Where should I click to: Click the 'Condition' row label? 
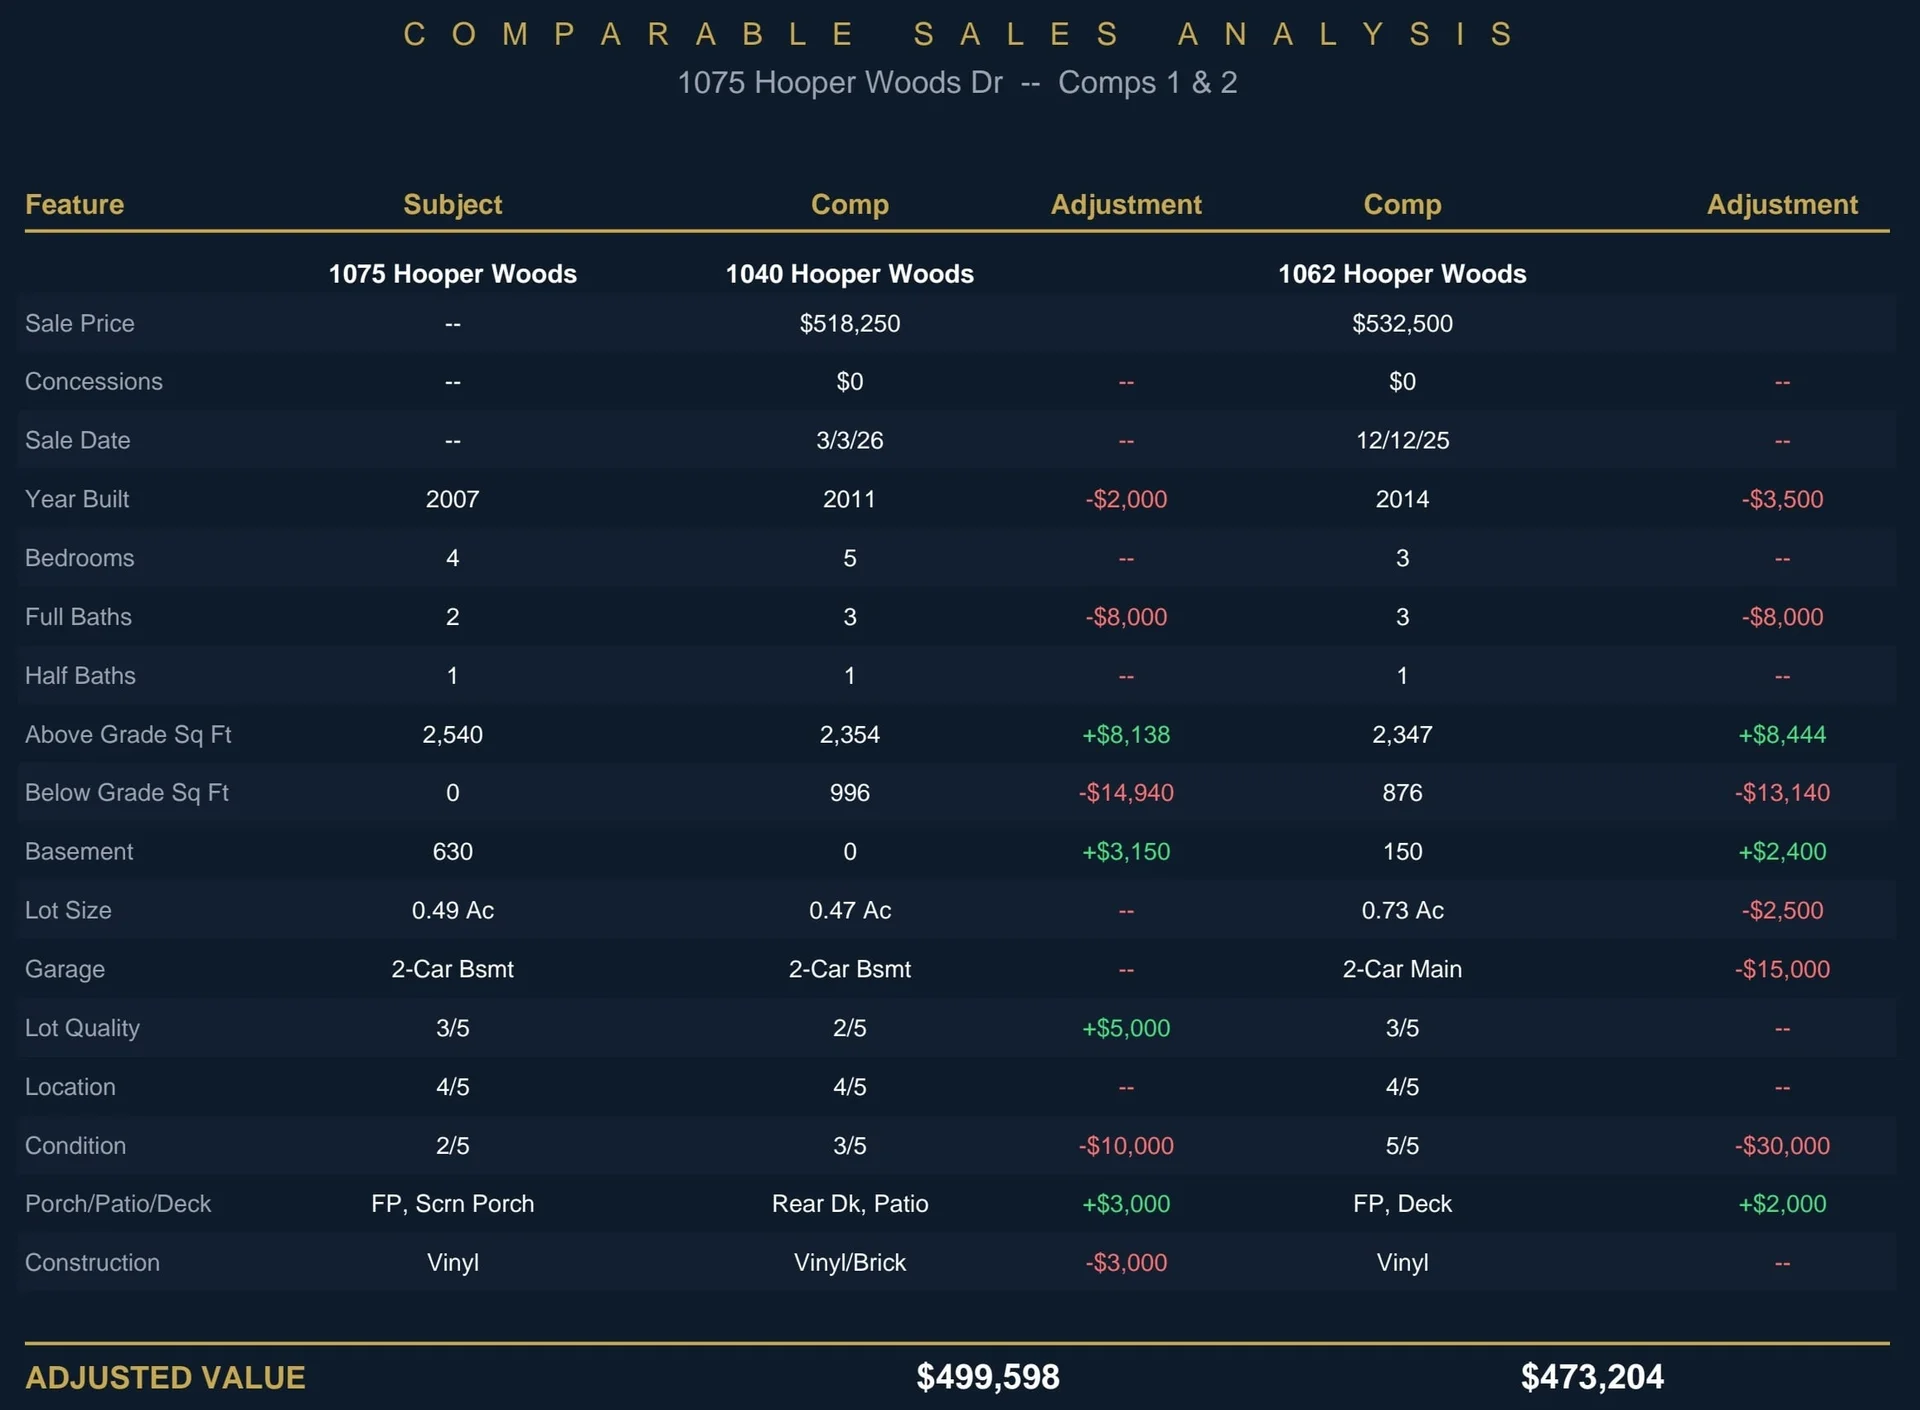75,1146
